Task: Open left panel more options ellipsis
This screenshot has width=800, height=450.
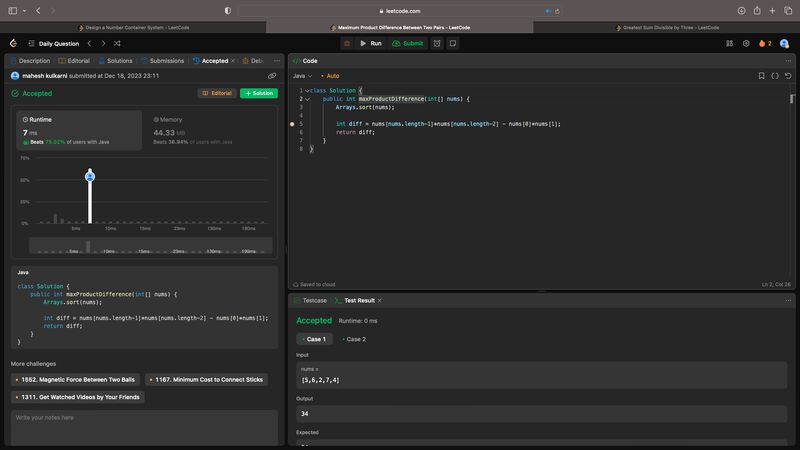Action: [x=277, y=61]
